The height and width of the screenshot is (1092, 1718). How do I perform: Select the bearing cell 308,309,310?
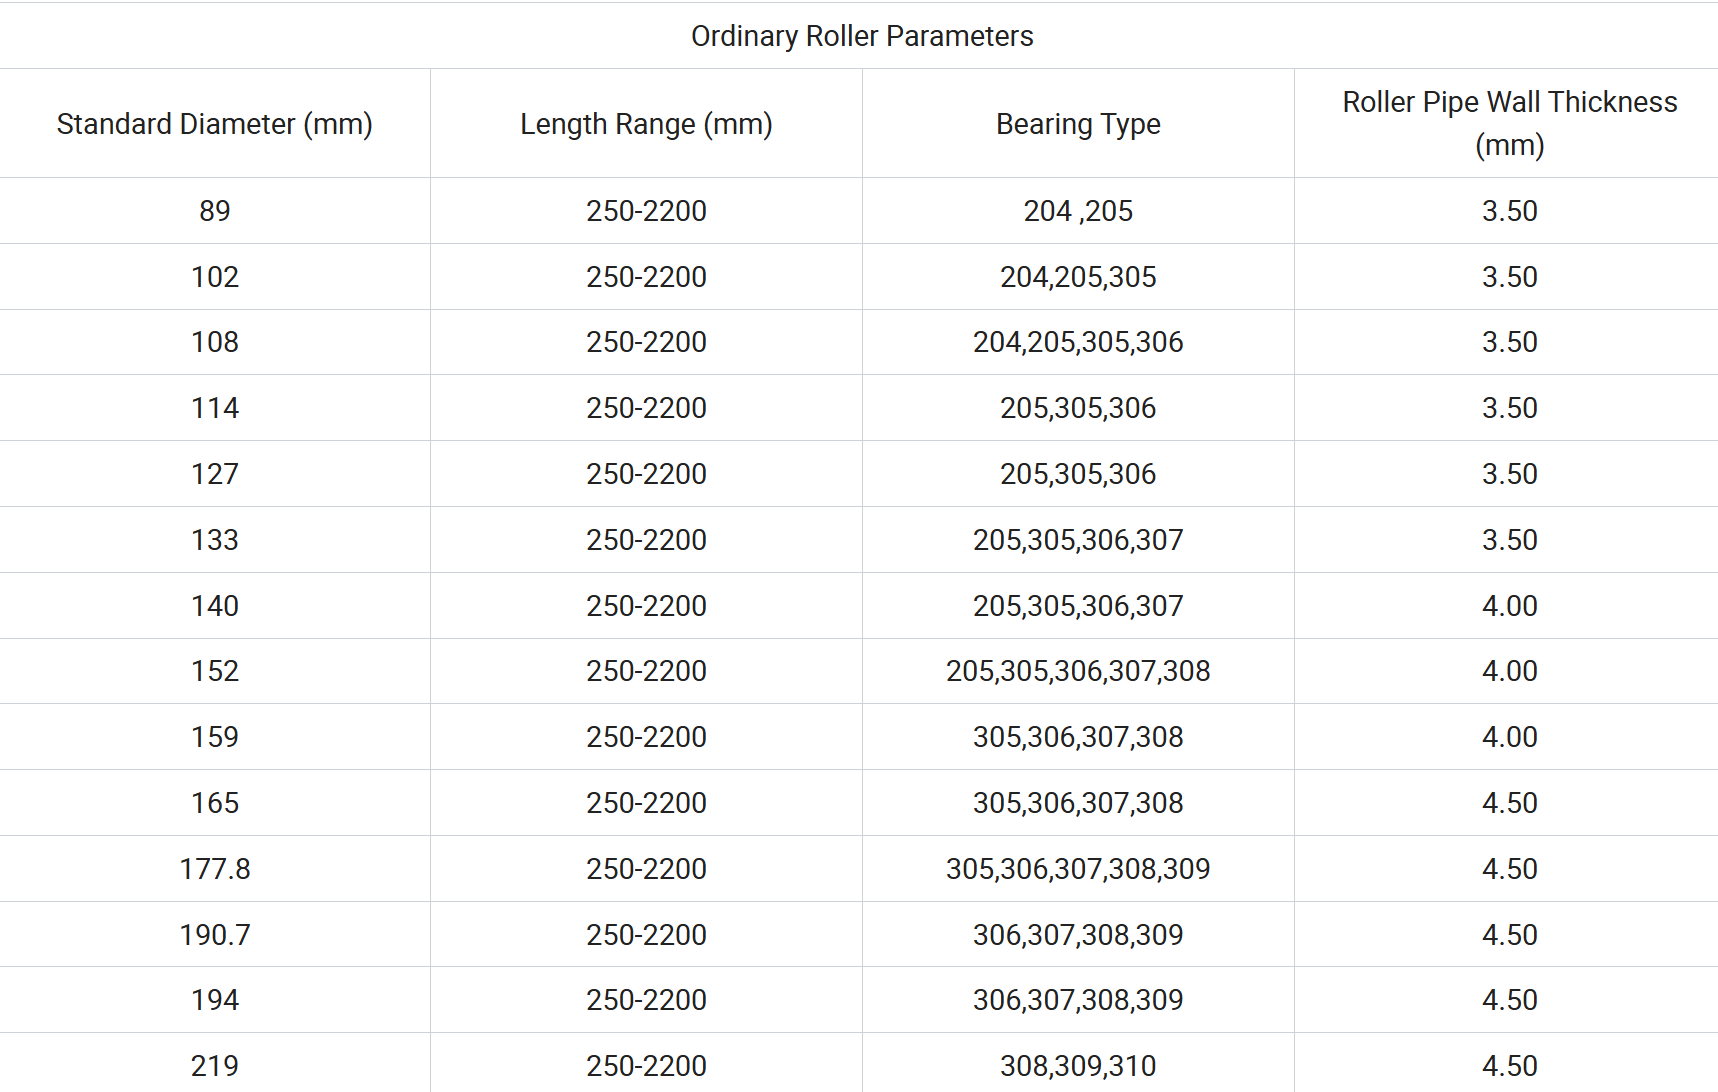[1078, 1066]
